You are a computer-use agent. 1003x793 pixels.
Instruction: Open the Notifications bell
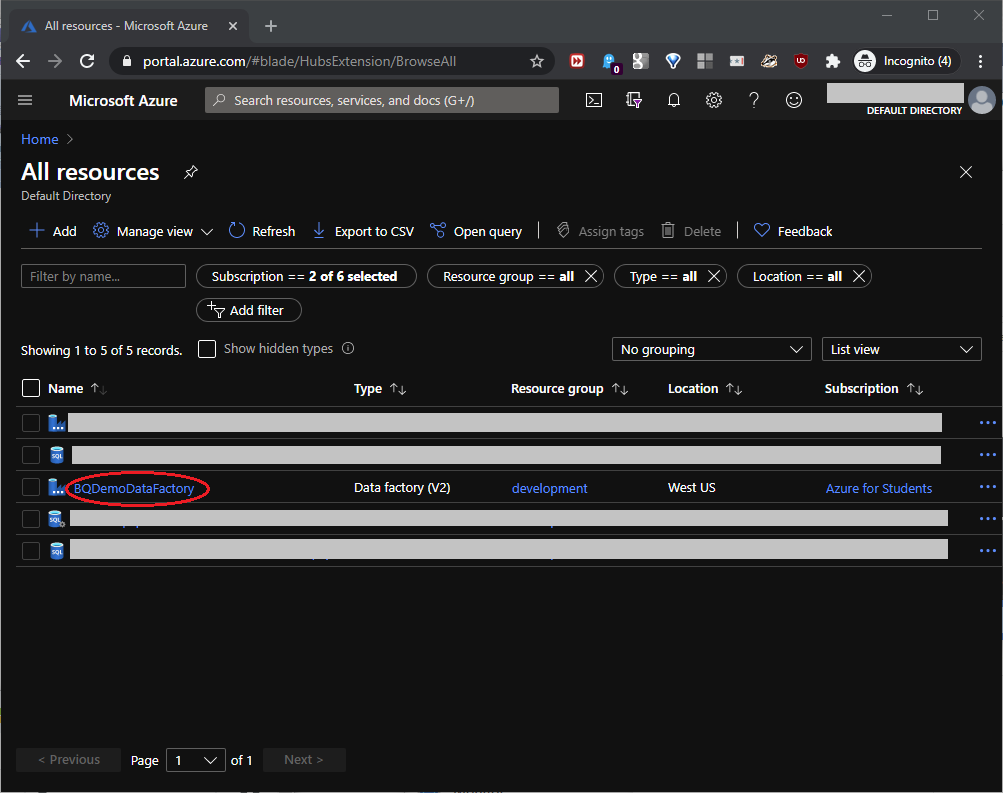[674, 100]
